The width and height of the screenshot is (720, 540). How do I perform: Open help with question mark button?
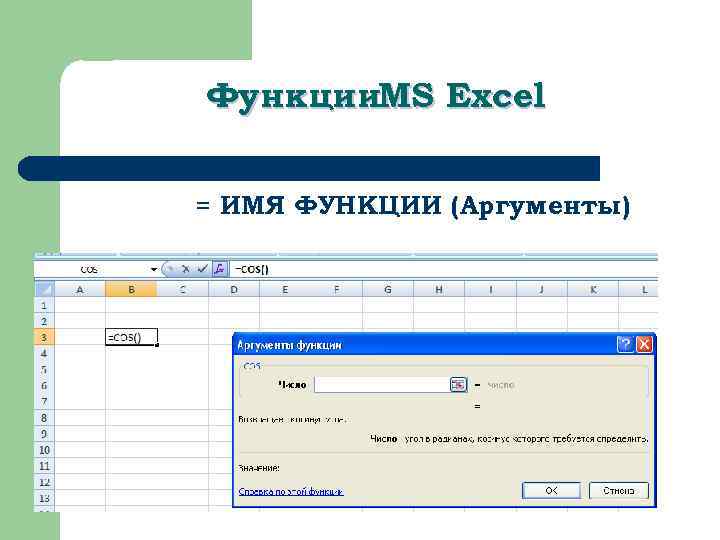[625, 344]
